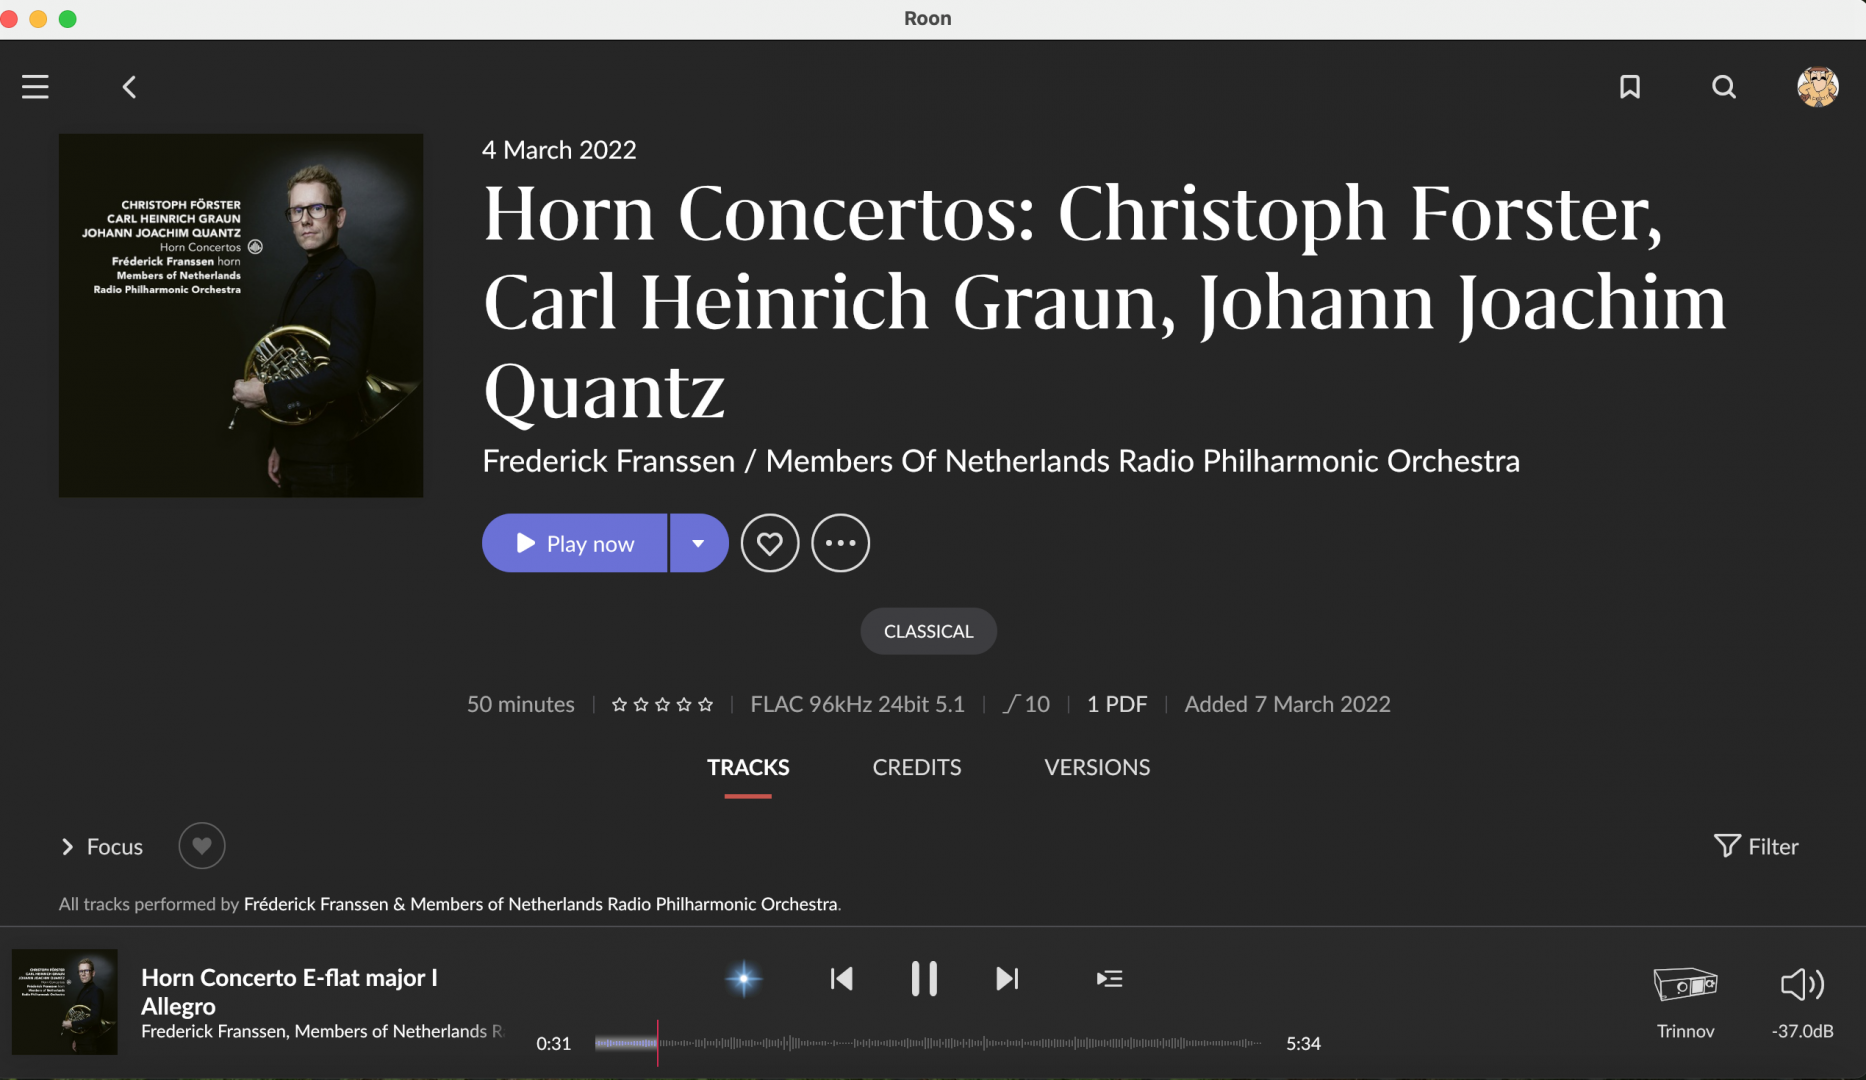This screenshot has height=1080, width=1866.
Task: Click the FLAC 96kHz 24bit 5.1 format text
Action: pyautogui.click(x=858, y=704)
